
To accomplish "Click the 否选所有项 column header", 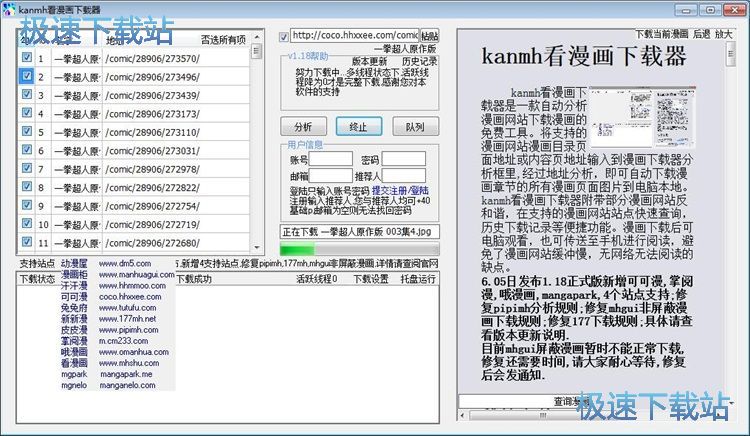I will [223, 40].
